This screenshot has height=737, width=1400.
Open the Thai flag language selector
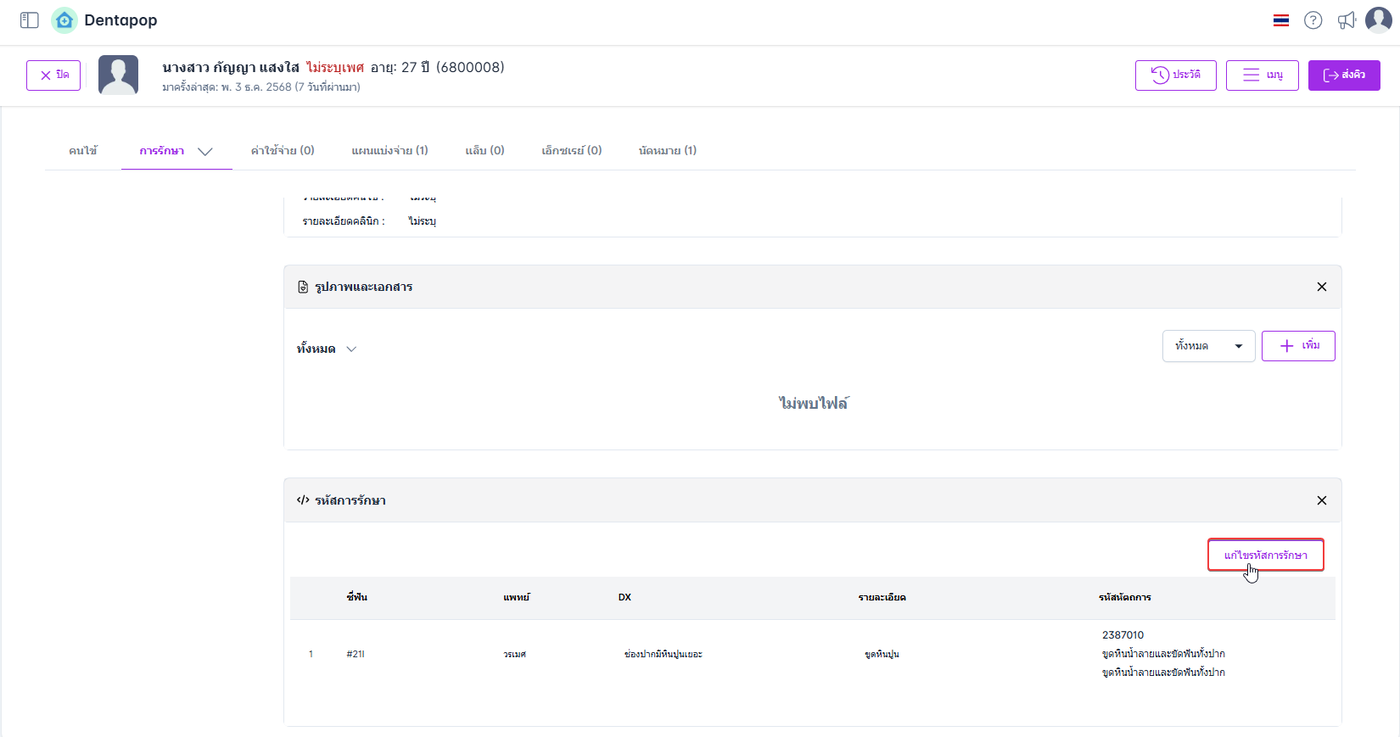coord(1280,20)
